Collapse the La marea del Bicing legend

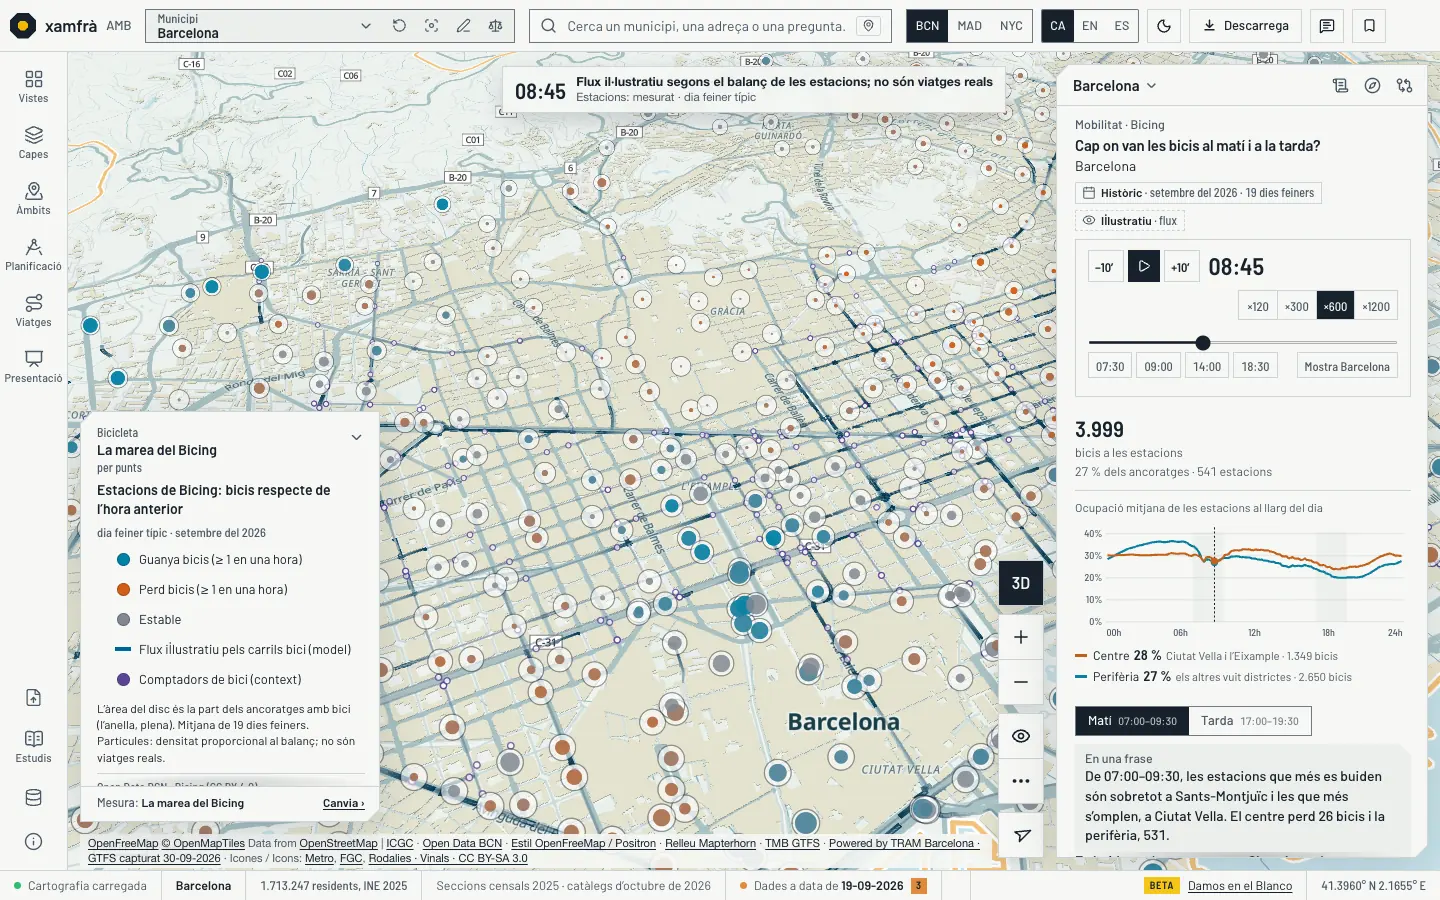coord(356,437)
